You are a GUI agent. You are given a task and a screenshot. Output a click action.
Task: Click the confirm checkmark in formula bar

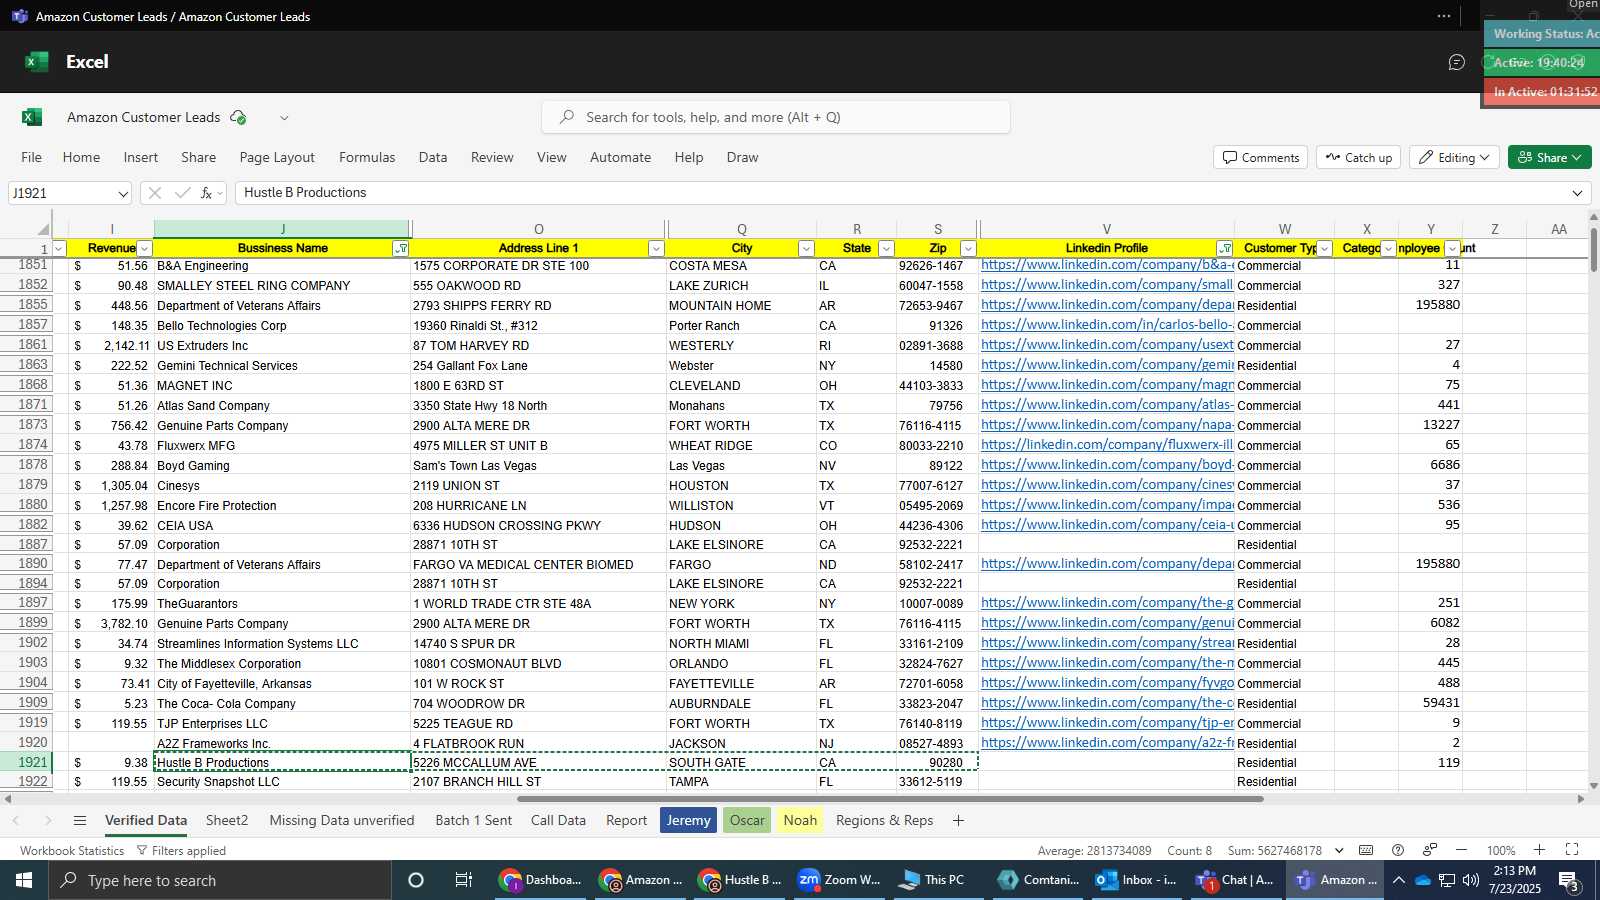[182, 193]
